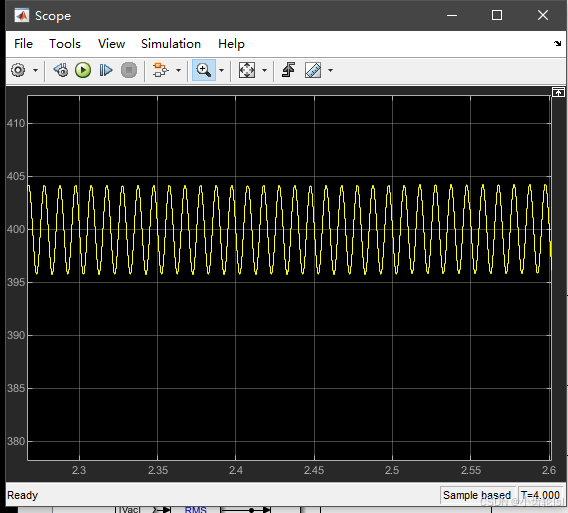Screen dimensions: 568x513
Task: Open the File menu
Action: [x=23, y=44]
